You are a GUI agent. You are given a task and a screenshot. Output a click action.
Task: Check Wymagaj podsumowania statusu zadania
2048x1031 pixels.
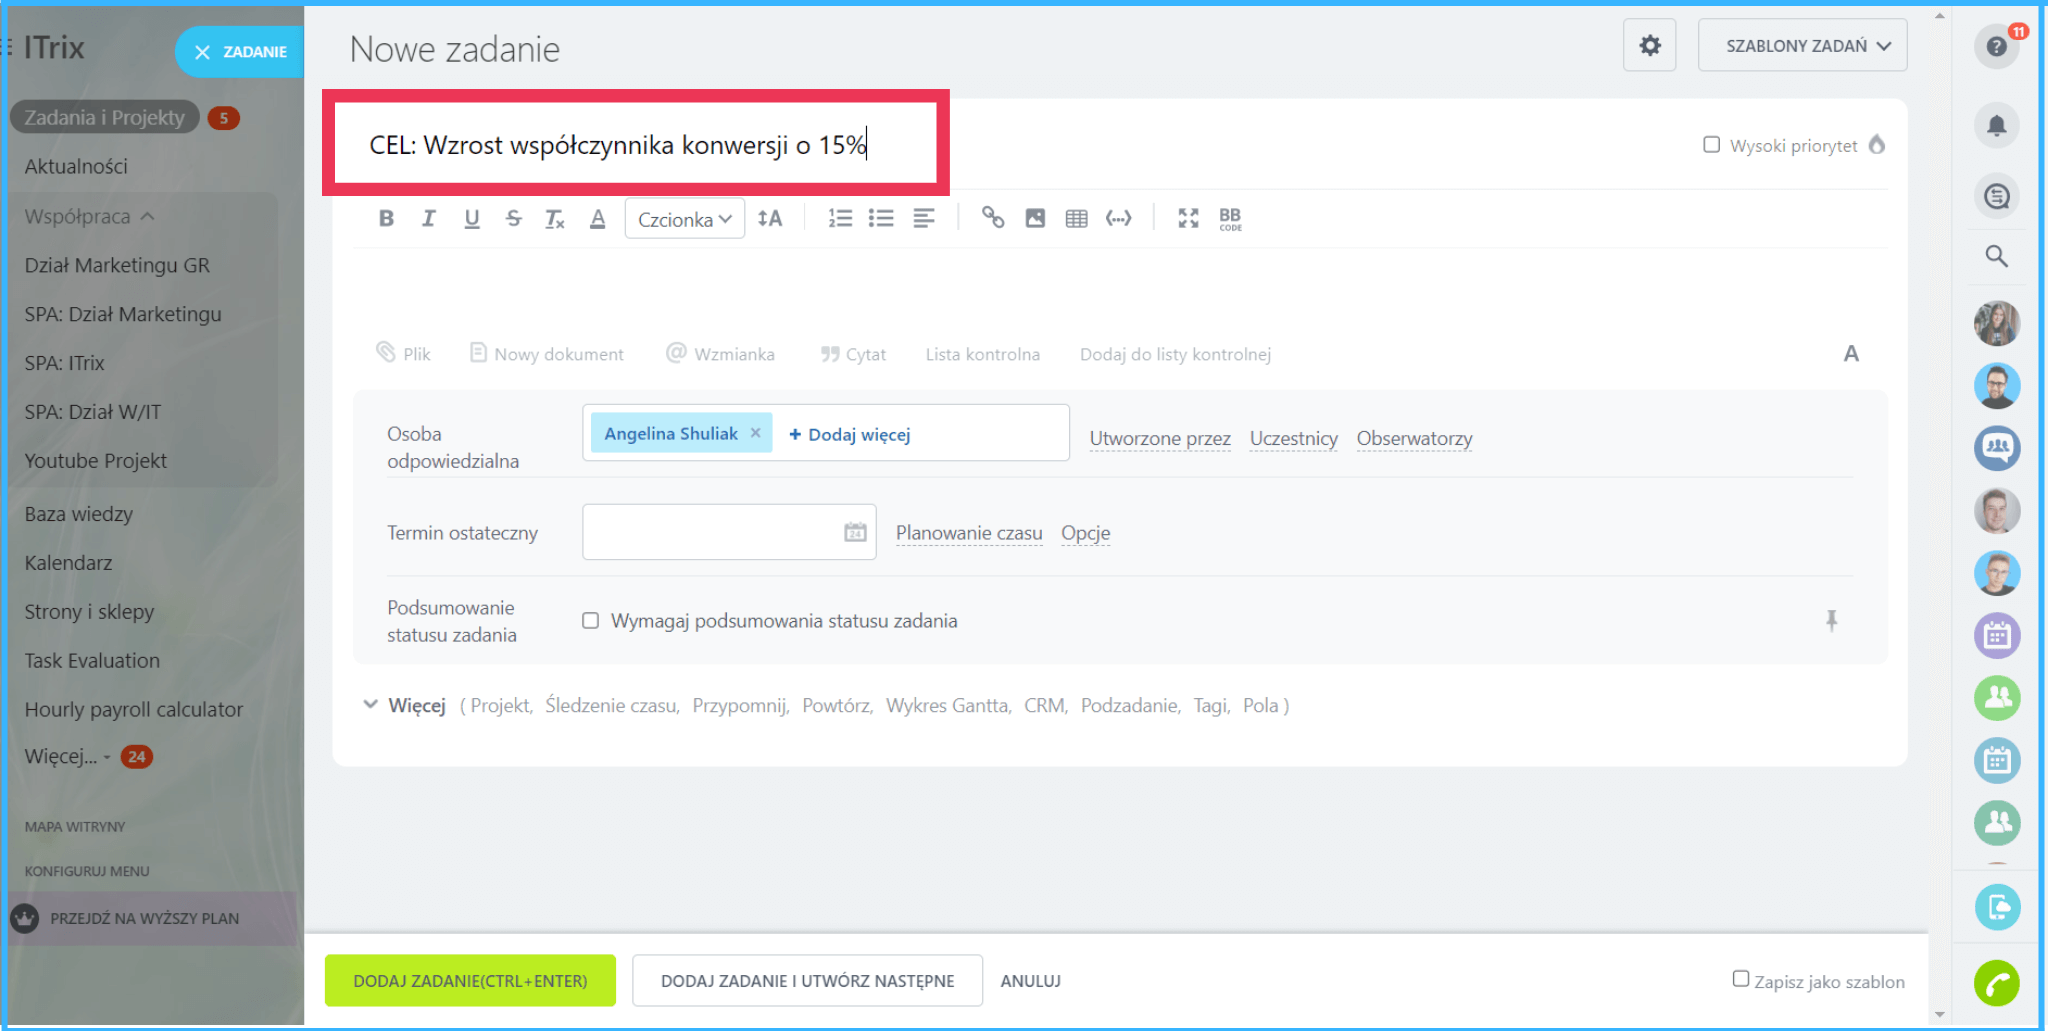[x=591, y=621]
